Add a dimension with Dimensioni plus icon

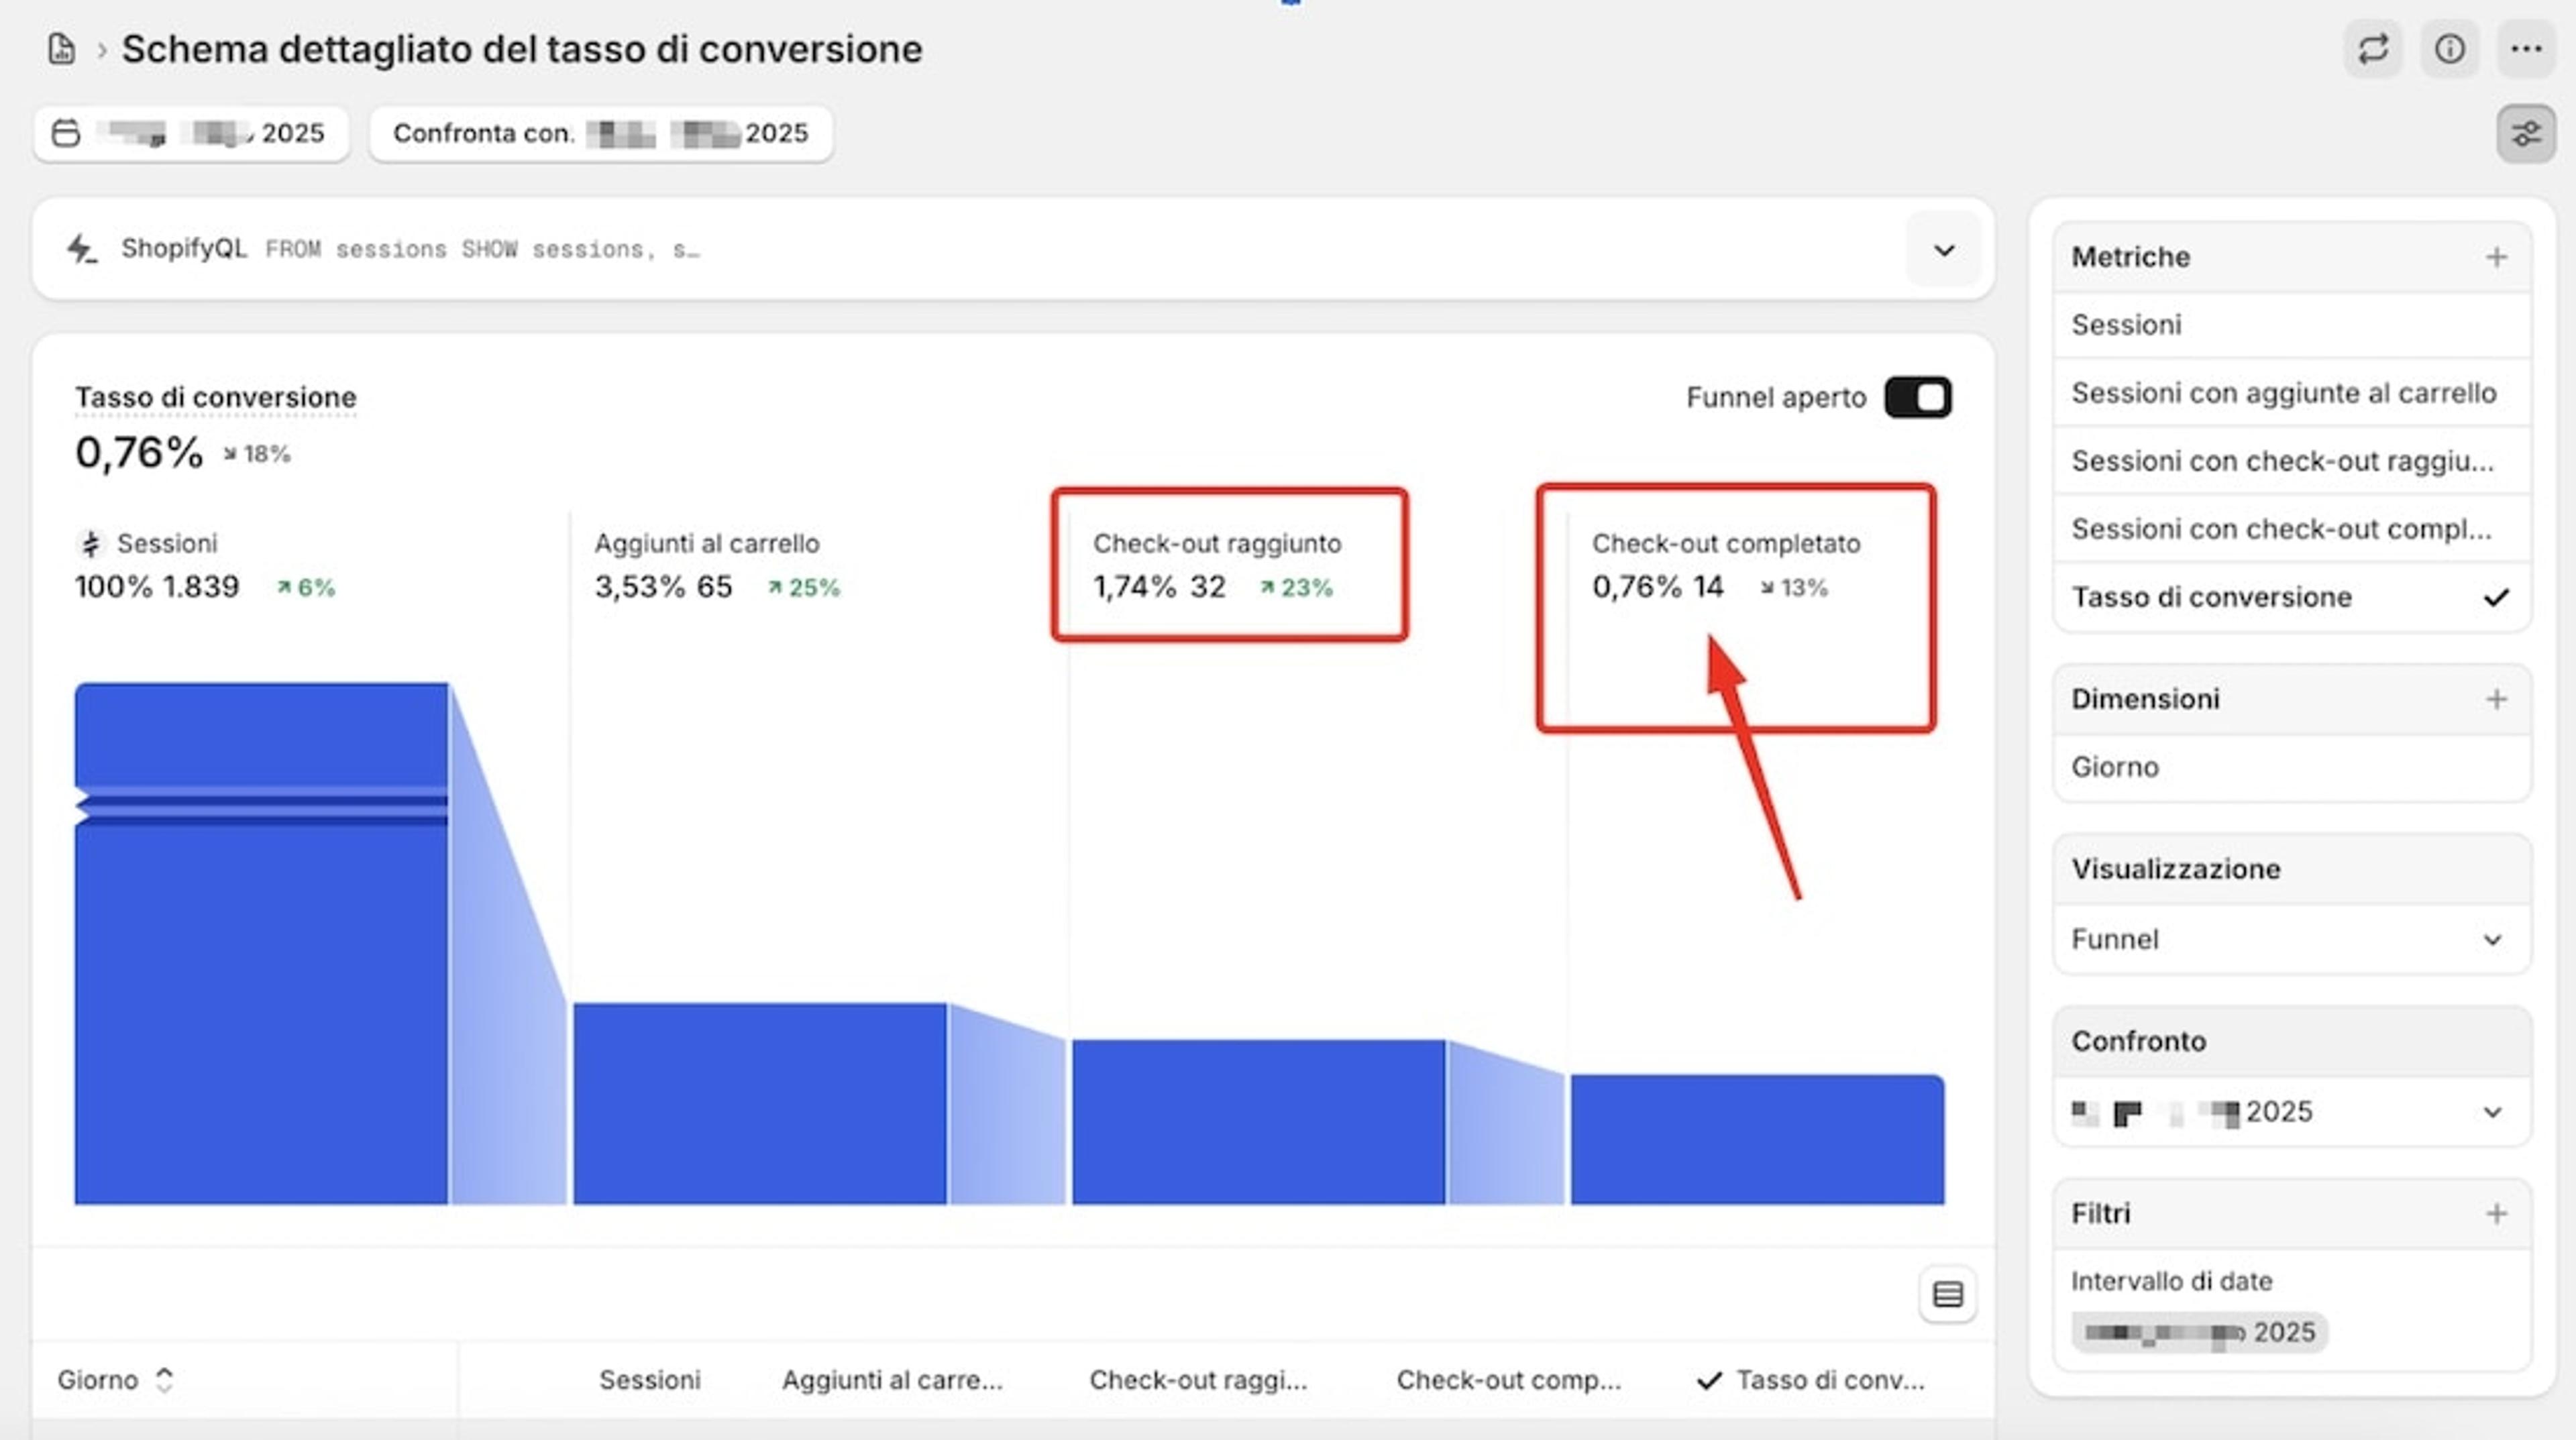point(2496,699)
